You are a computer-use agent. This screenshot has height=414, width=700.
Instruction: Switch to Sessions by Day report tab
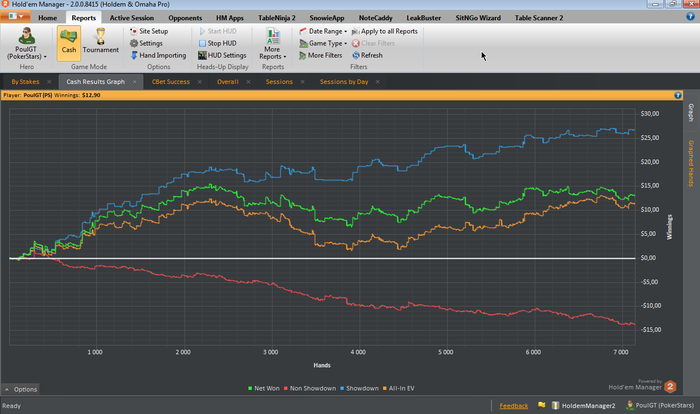point(344,82)
